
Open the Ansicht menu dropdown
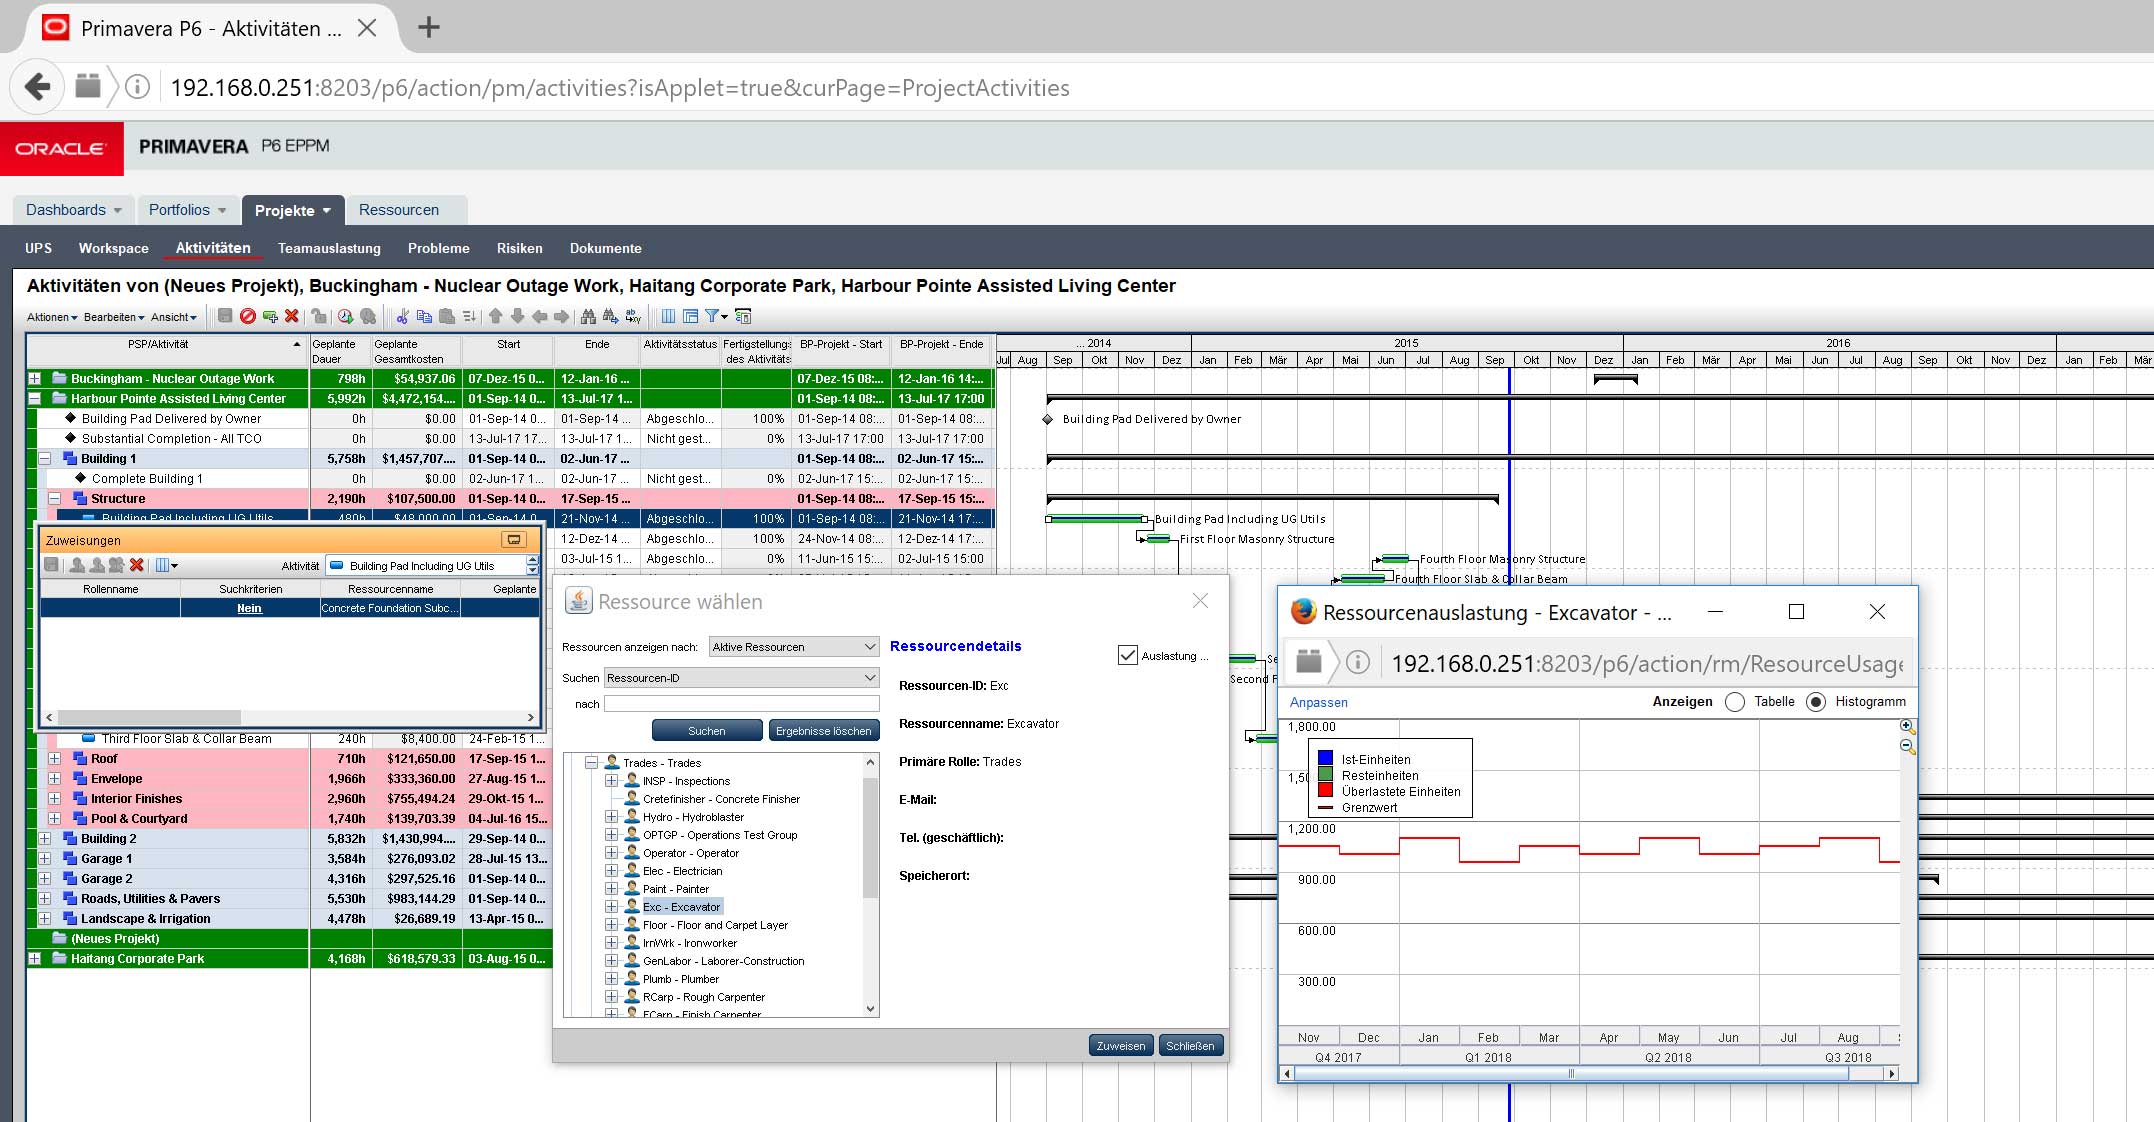click(x=174, y=317)
